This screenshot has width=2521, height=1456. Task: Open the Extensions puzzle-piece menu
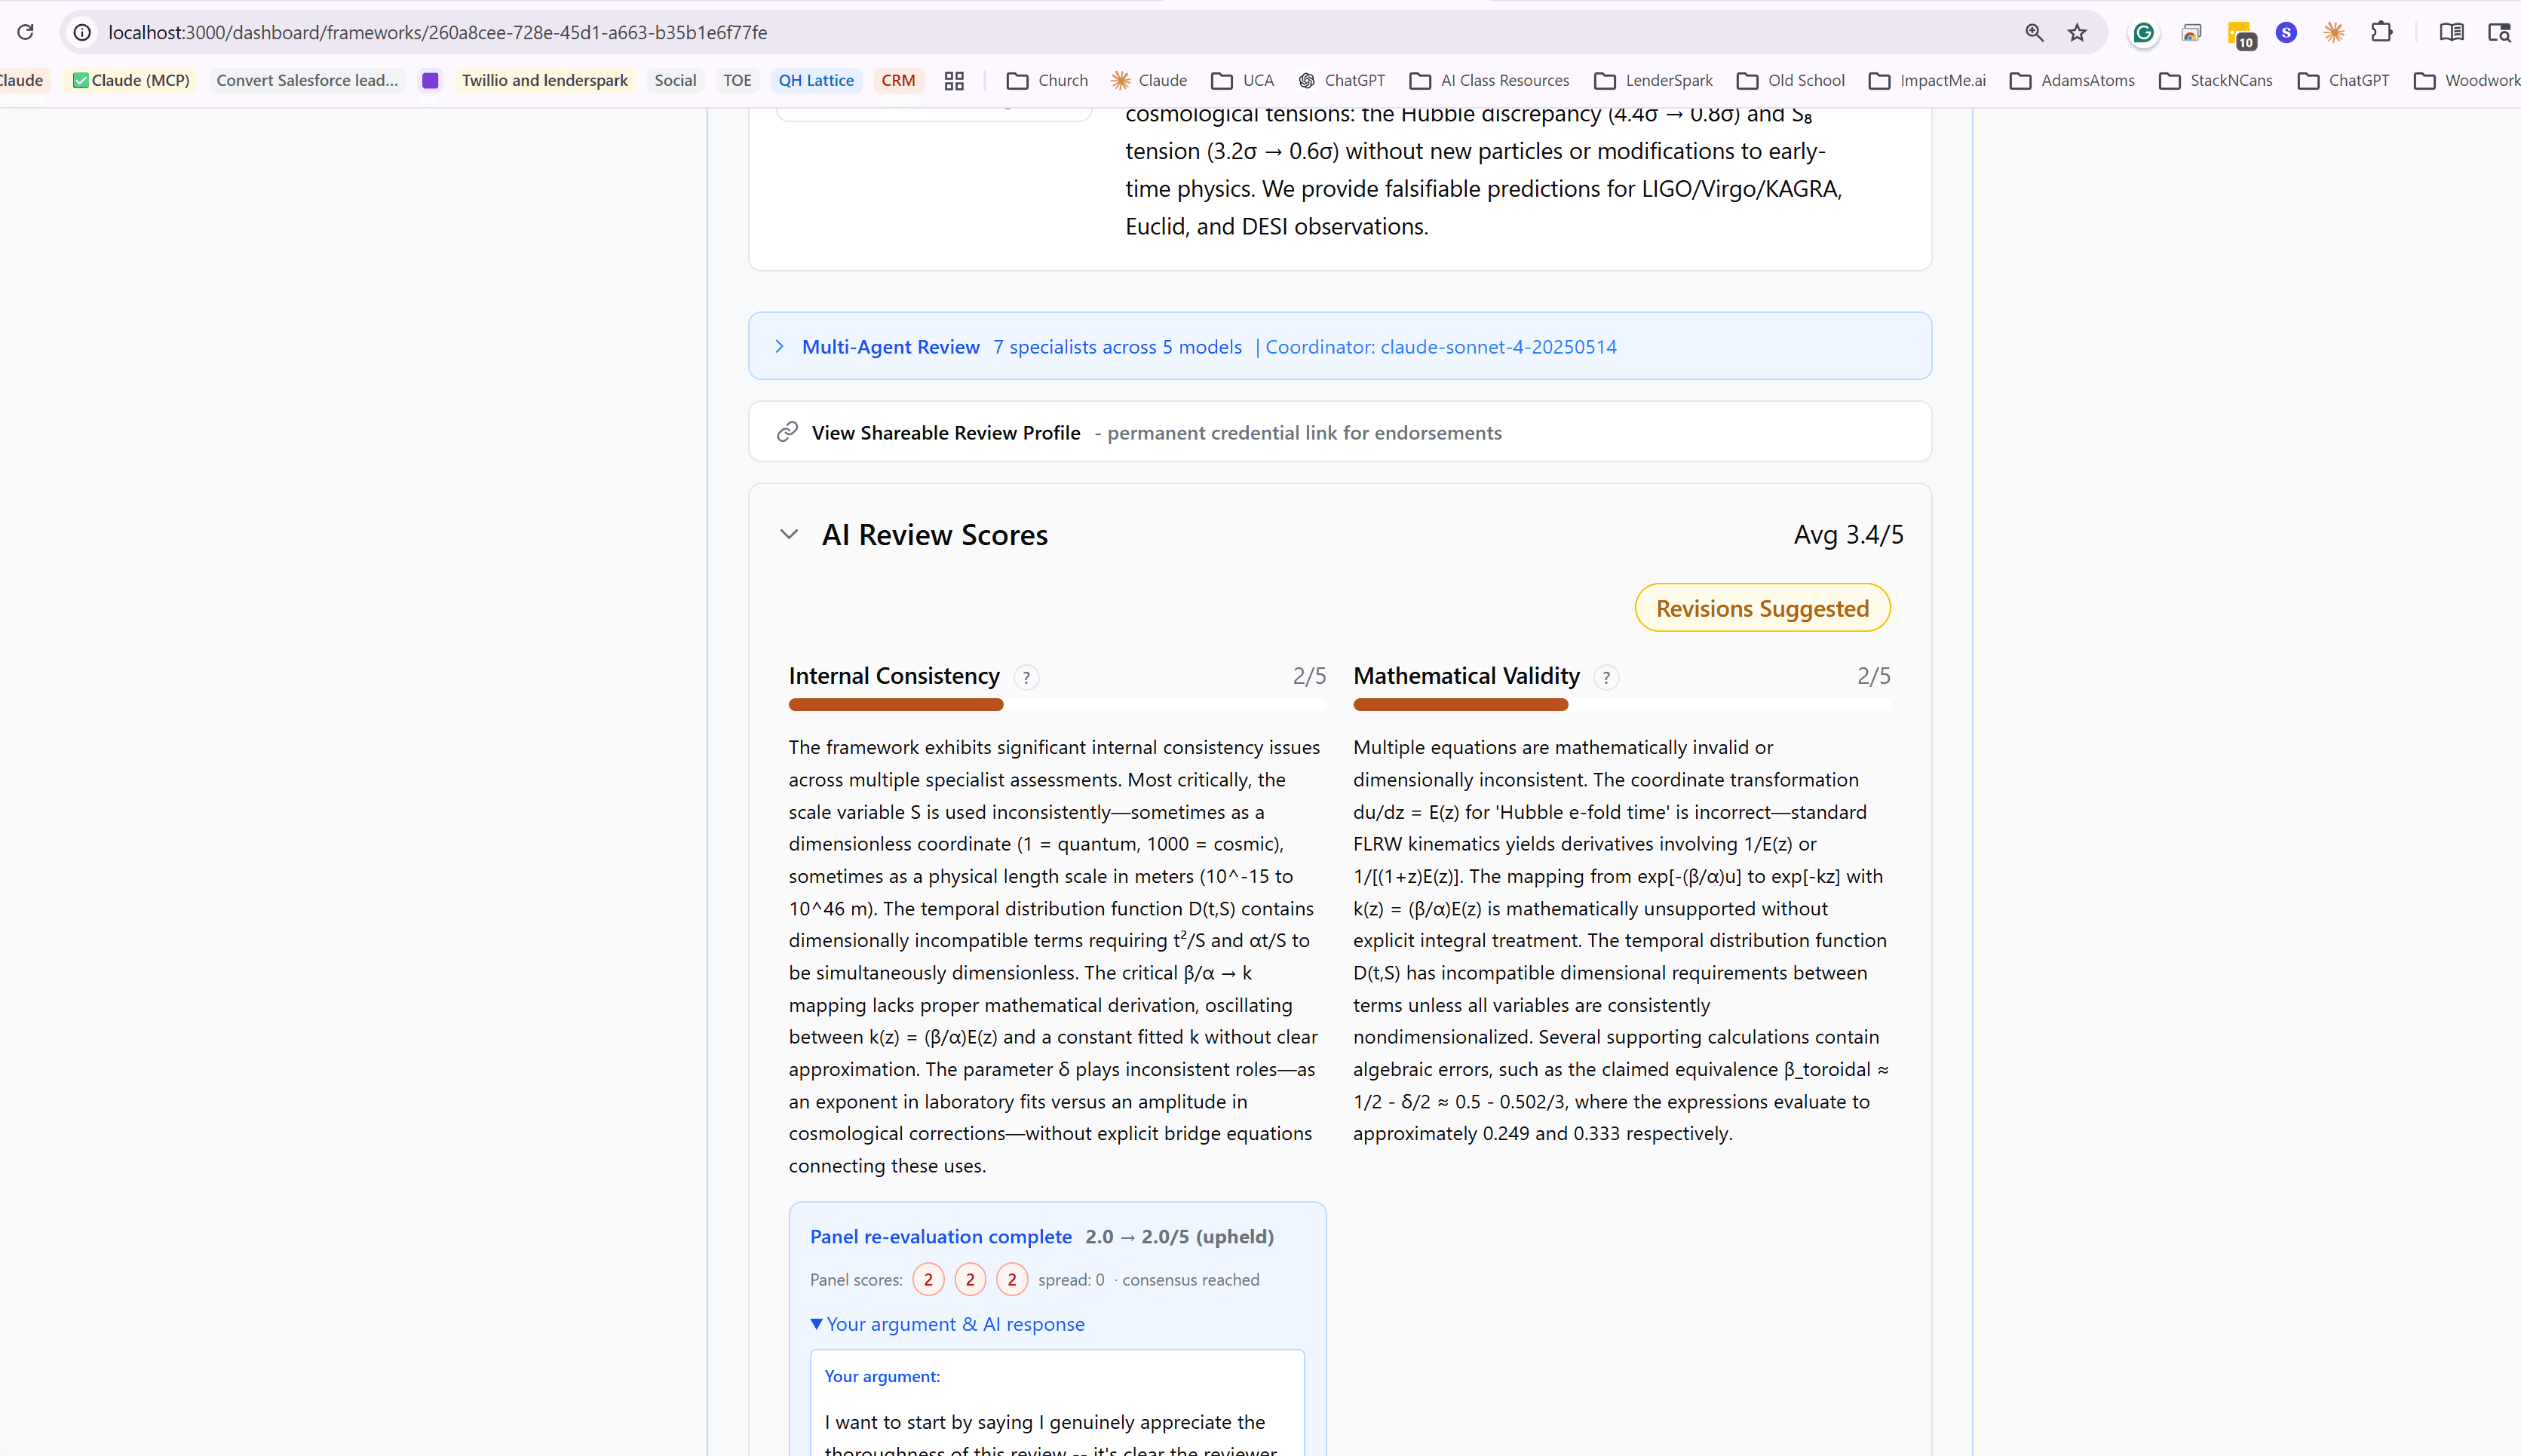point(2382,32)
